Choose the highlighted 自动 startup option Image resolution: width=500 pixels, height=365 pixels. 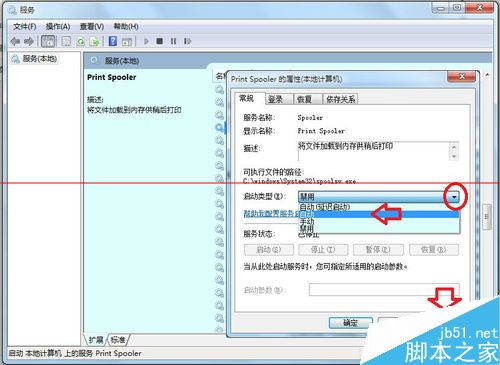[x=379, y=214]
